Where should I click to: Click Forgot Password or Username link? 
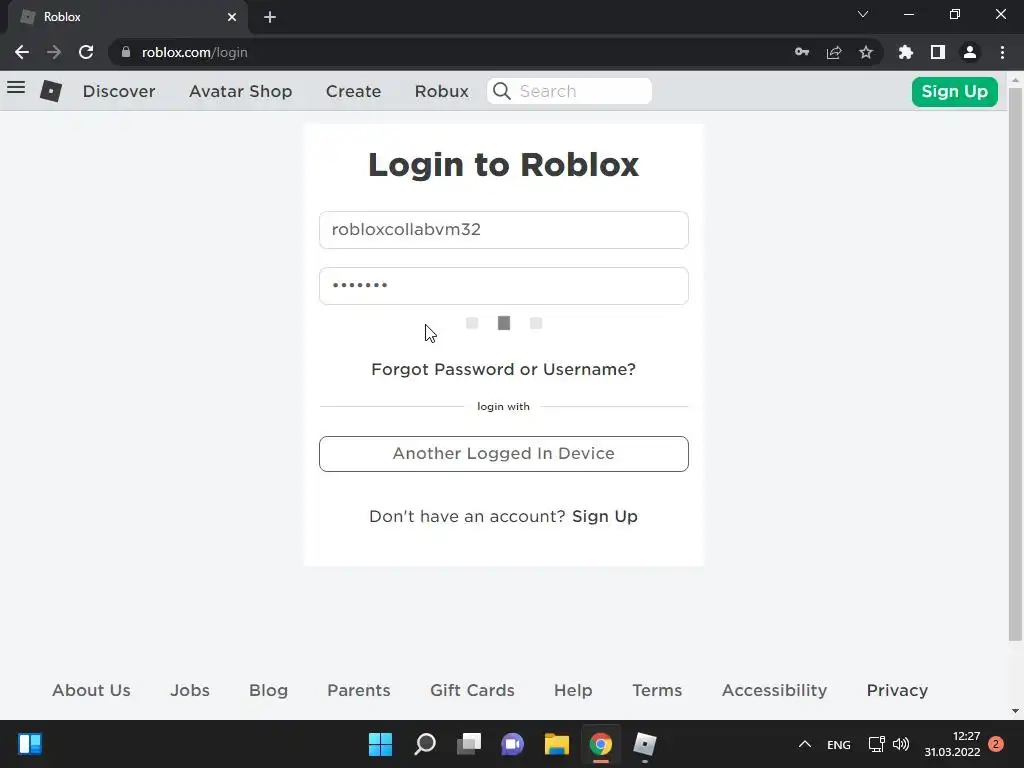click(x=503, y=370)
